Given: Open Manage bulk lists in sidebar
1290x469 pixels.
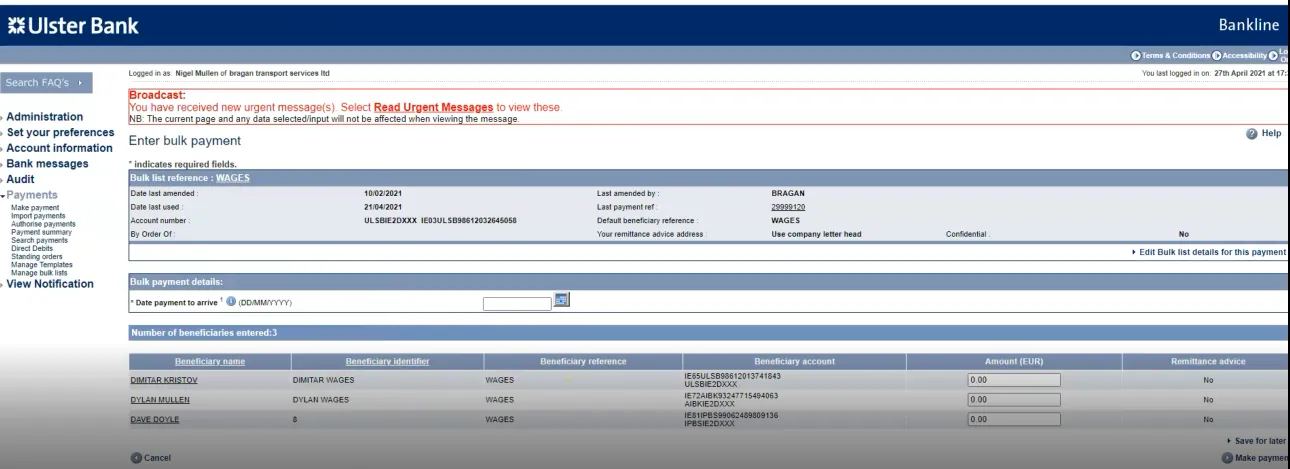Looking at the screenshot, I should point(39,272).
